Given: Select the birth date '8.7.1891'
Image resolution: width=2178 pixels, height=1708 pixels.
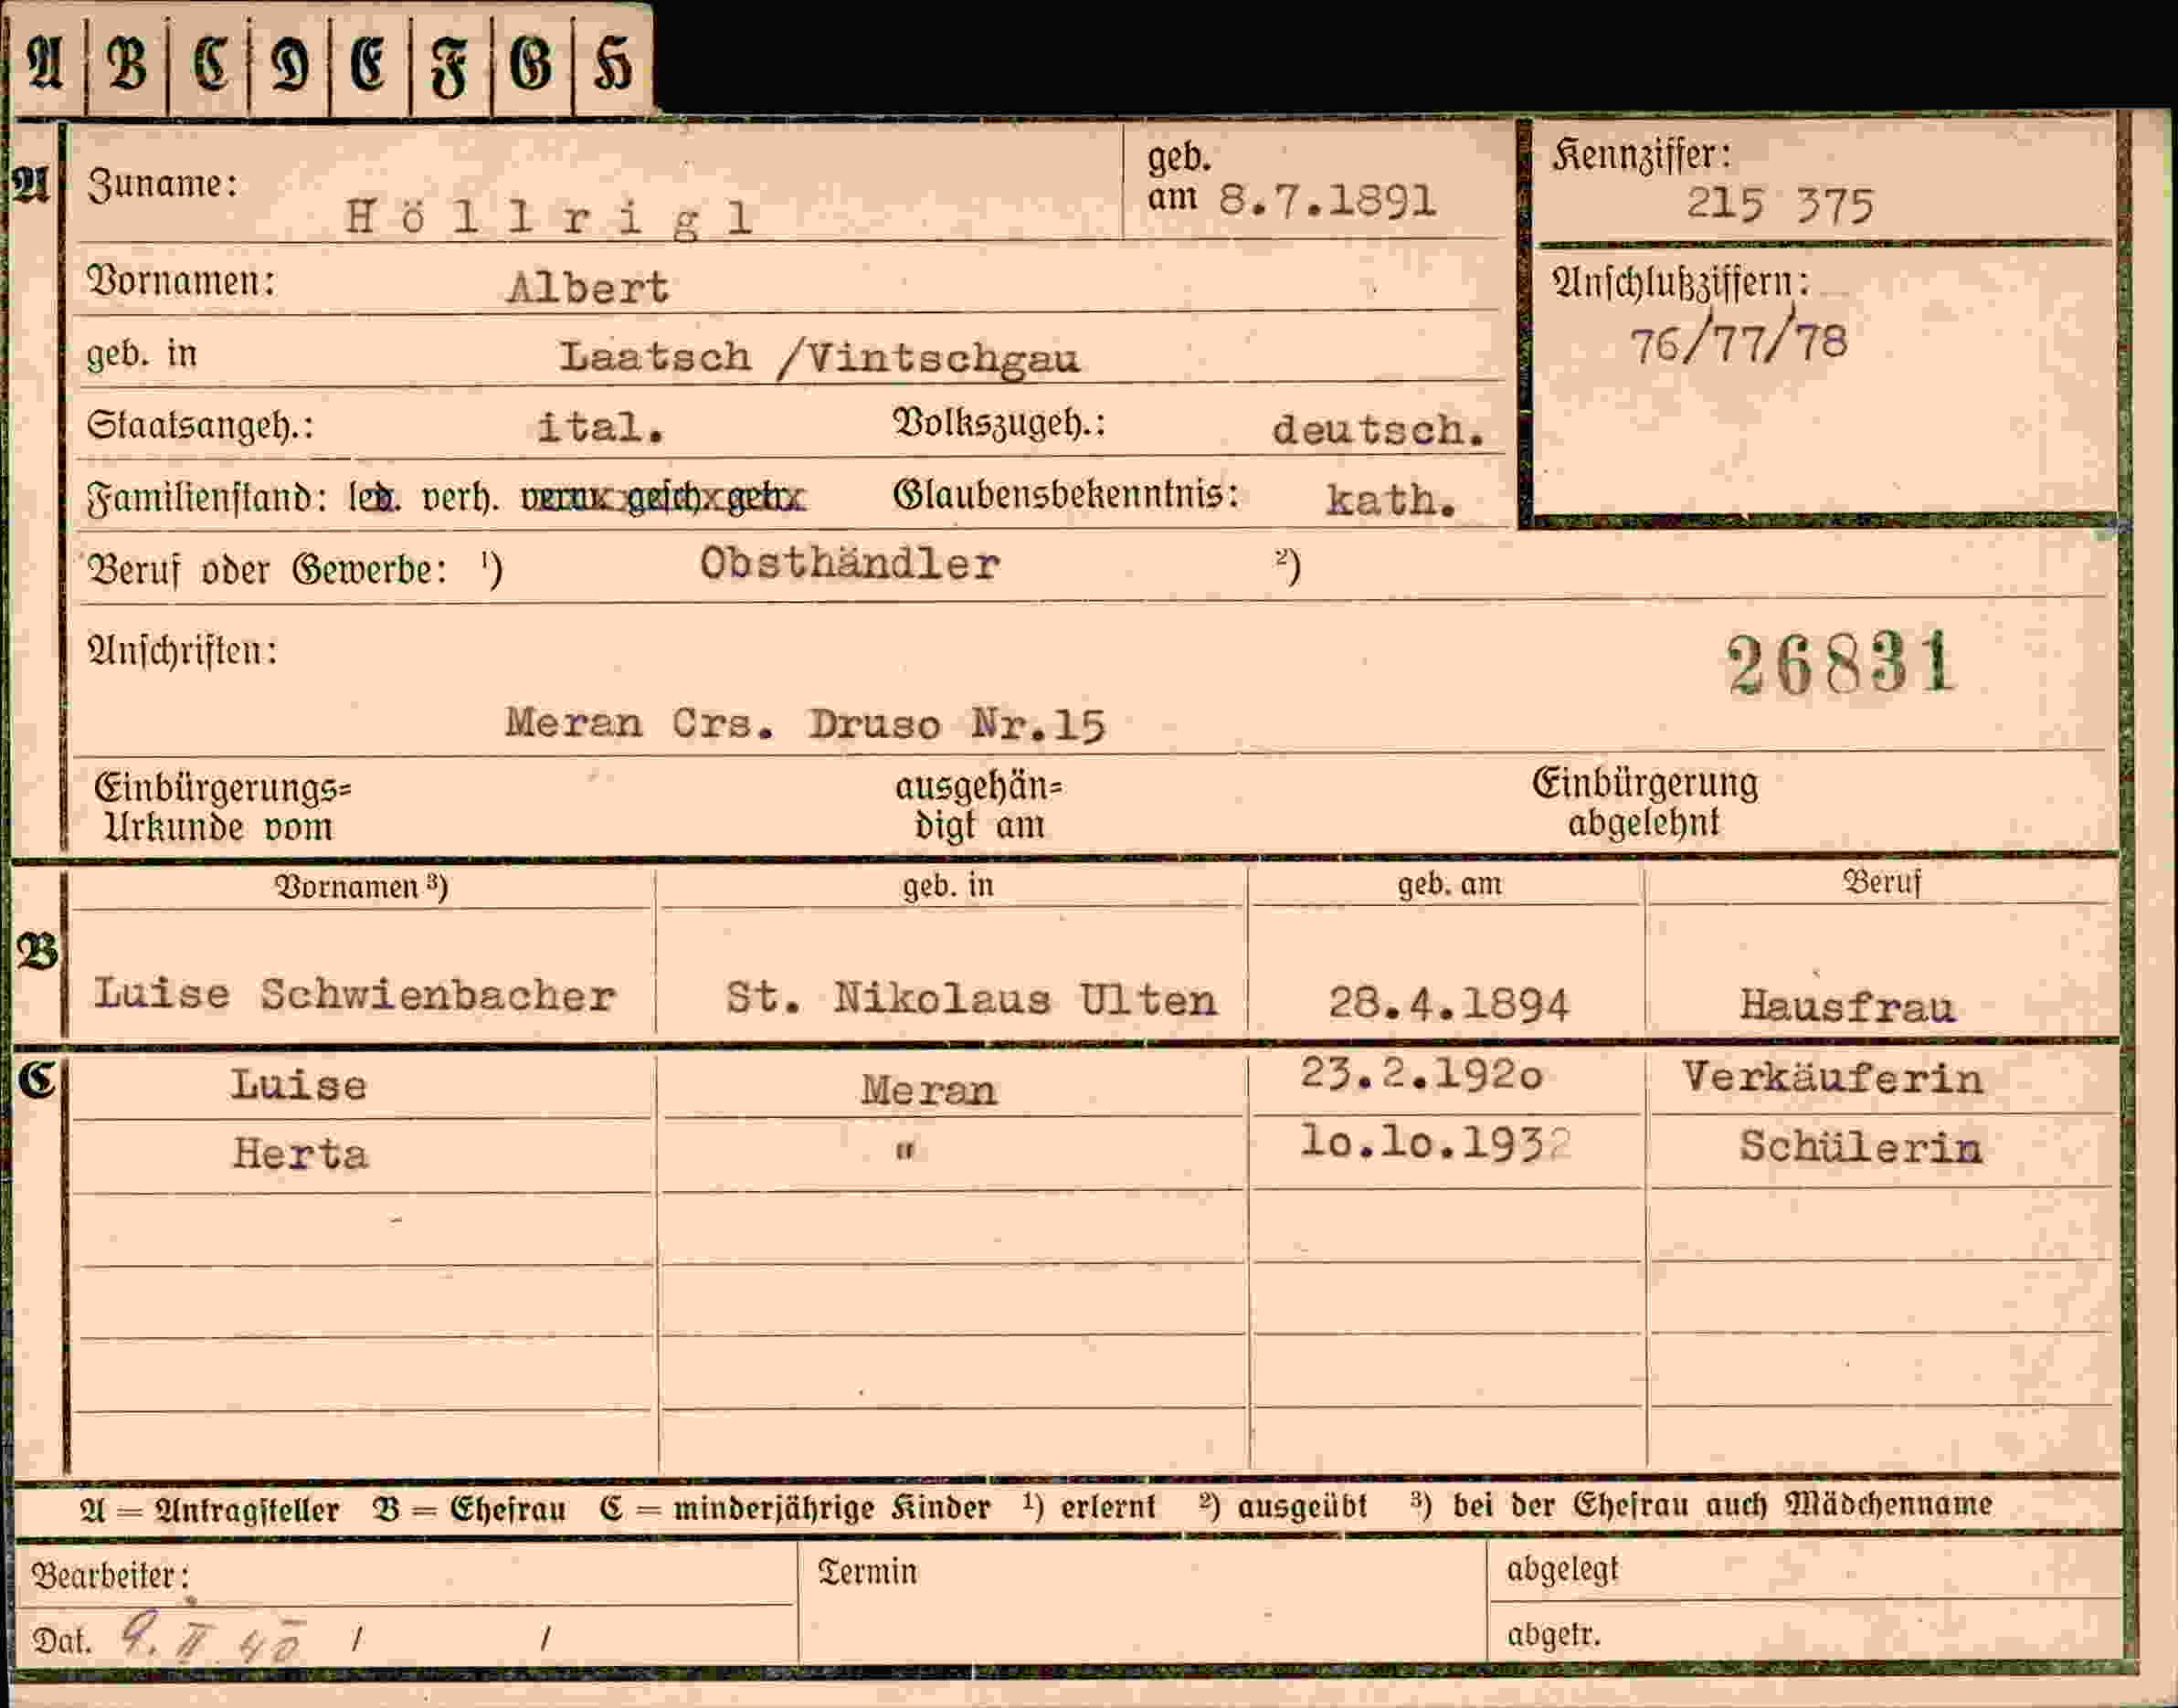Looking at the screenshot, I should pyautogui.click(x=1327, y=201).
